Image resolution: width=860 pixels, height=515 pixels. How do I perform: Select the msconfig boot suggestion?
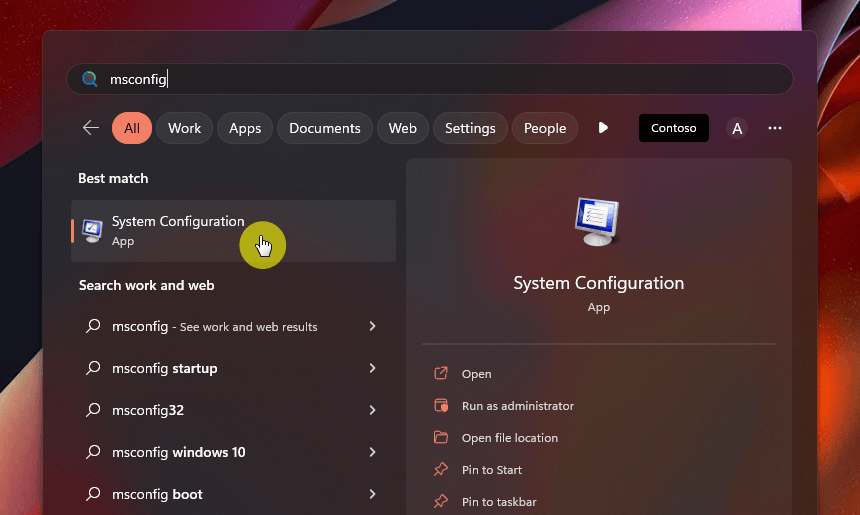tap(233, 494)
